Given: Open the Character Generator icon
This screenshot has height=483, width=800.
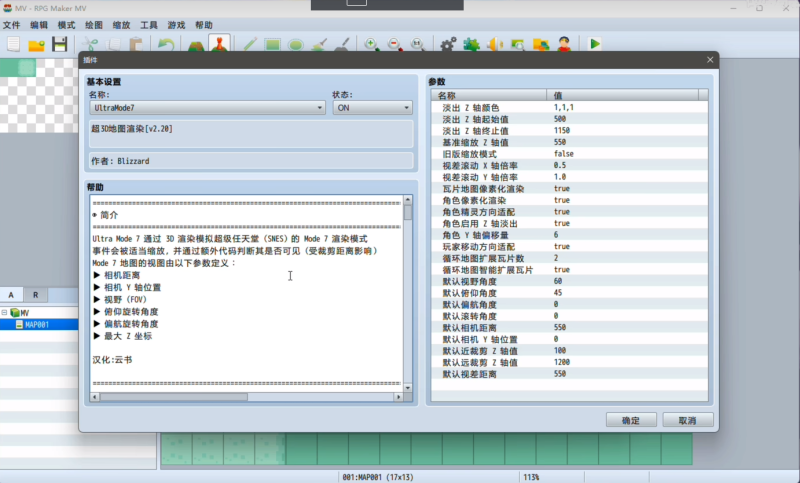Looking at the screenshot, I should pyautogui.click(x=564, y=44).
